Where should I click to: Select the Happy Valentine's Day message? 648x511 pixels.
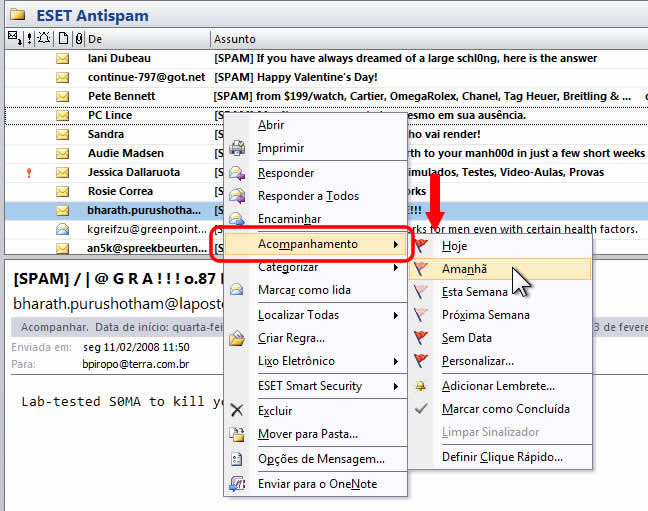tap(326, 77)
